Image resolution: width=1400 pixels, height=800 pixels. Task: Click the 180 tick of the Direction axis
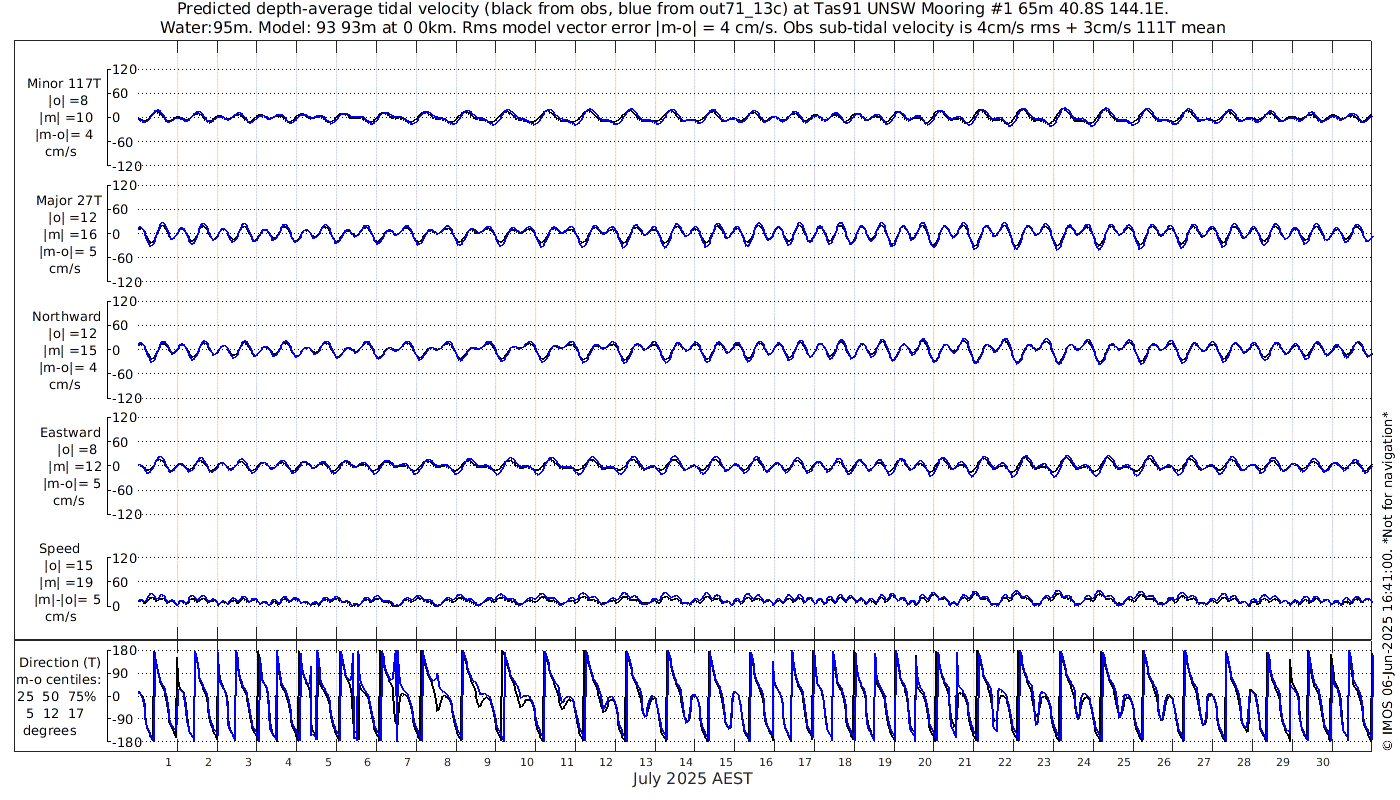(x=122, y=651)
